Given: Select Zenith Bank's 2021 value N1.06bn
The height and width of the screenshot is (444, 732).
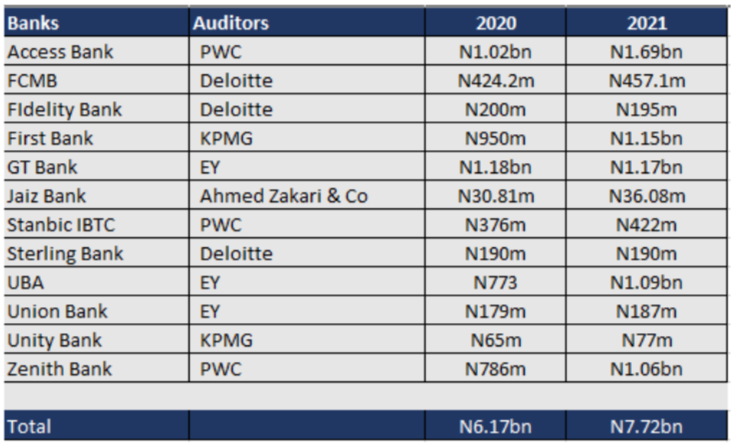Looking at the screenshot, I should 646,369.
